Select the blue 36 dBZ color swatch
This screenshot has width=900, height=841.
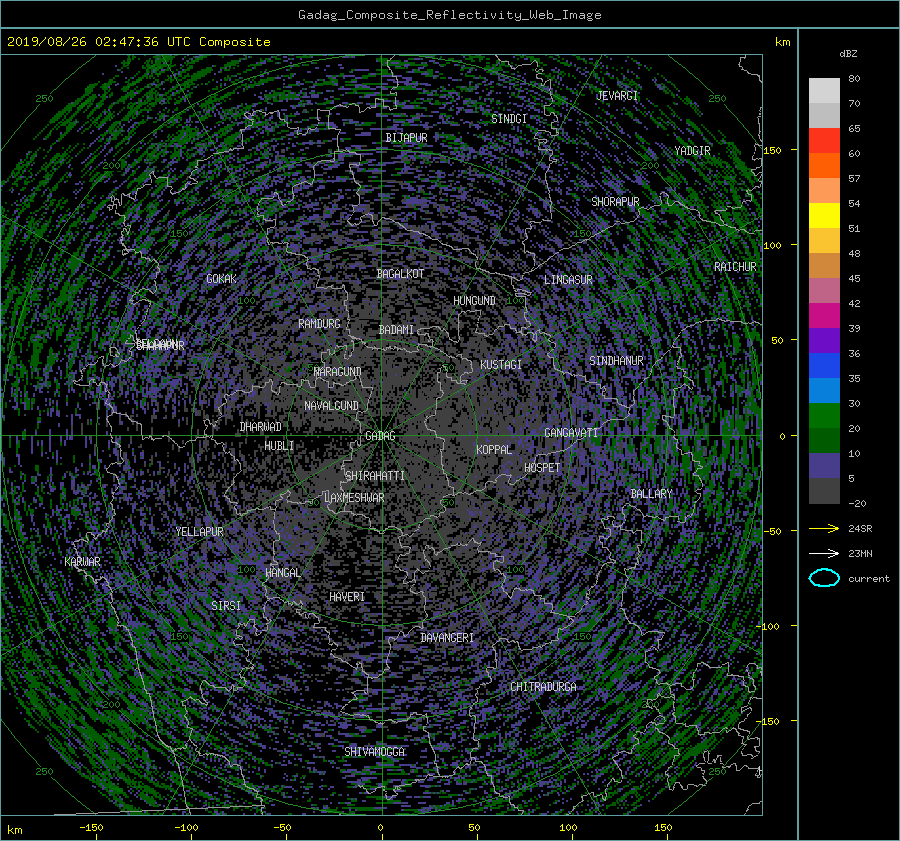824,365
